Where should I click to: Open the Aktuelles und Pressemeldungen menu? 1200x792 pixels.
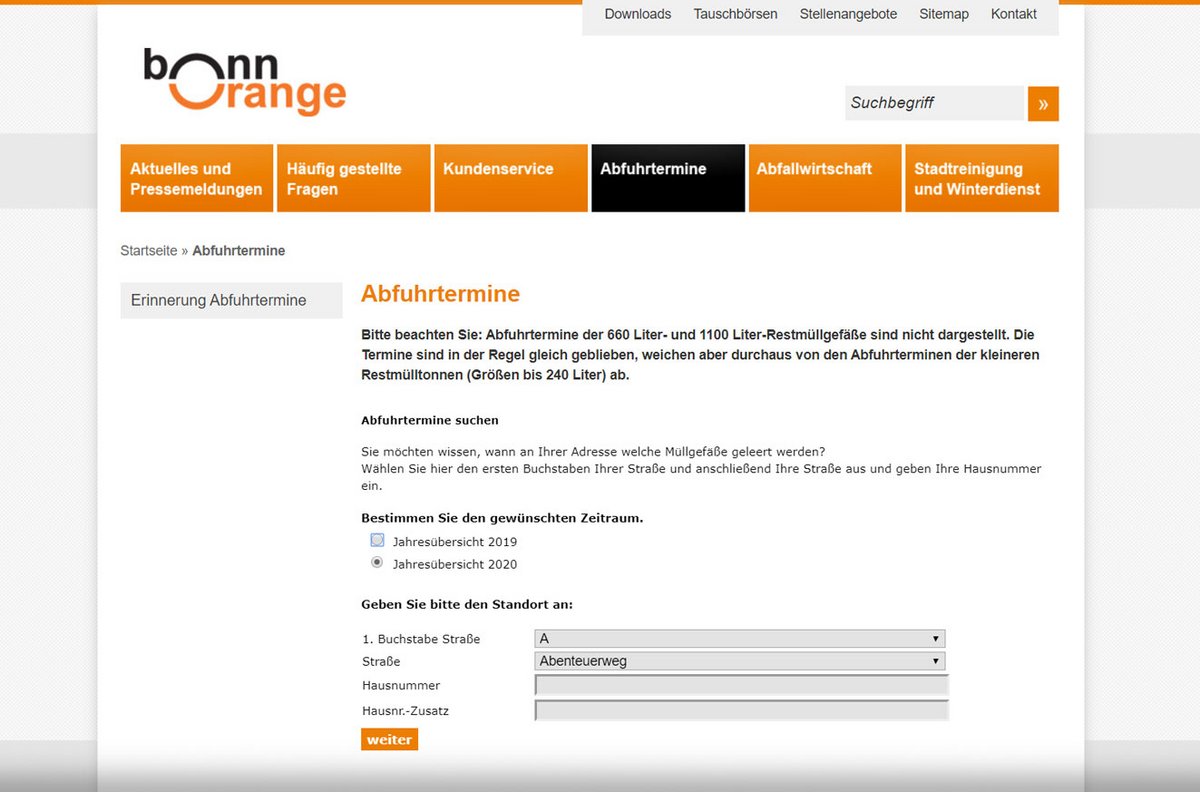(x=197, y=178)
